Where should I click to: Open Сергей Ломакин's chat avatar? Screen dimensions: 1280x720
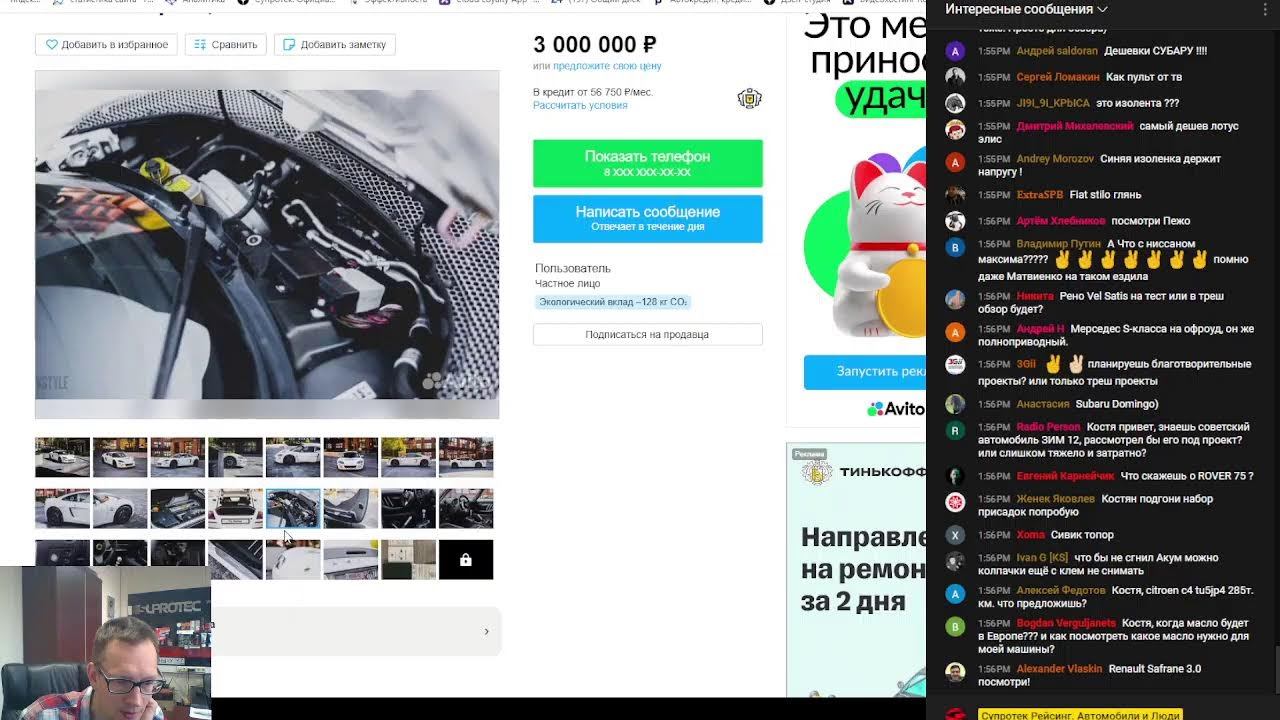(x=955, y=77)
